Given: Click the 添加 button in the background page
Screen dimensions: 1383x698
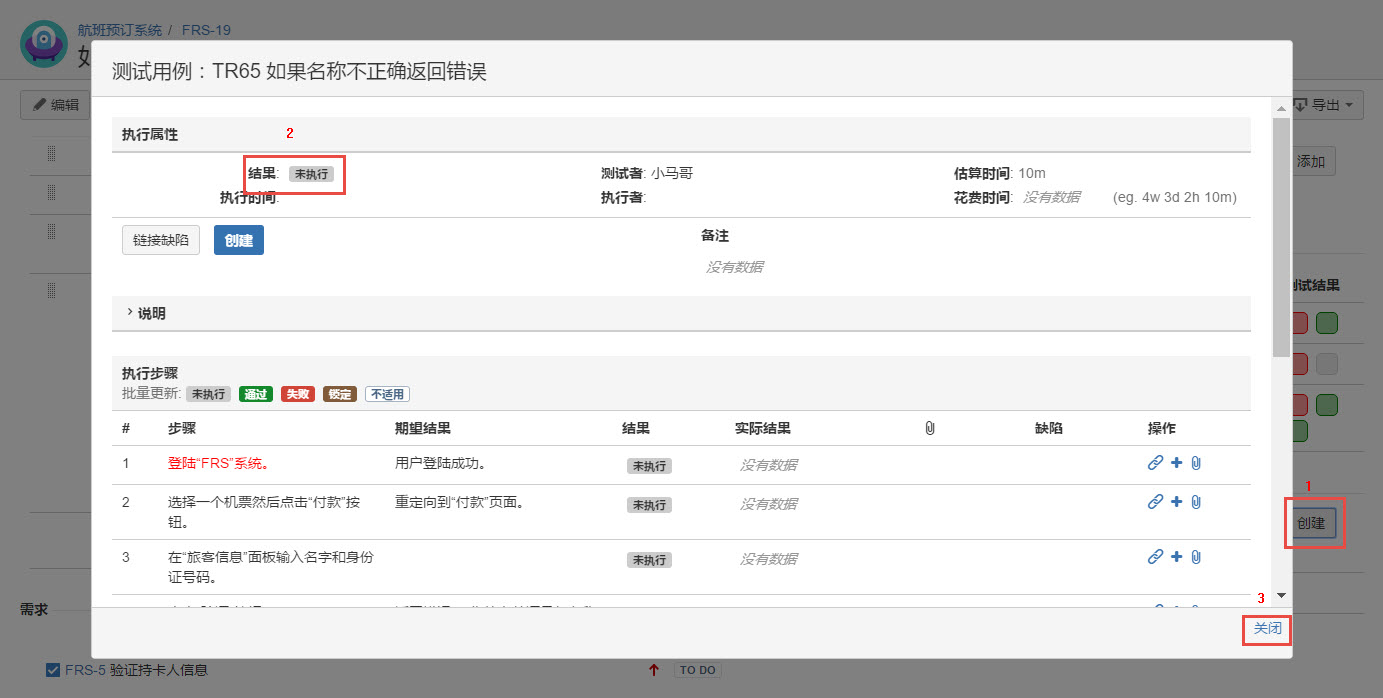Looking at the screenshot, I should click(1312, 161).
